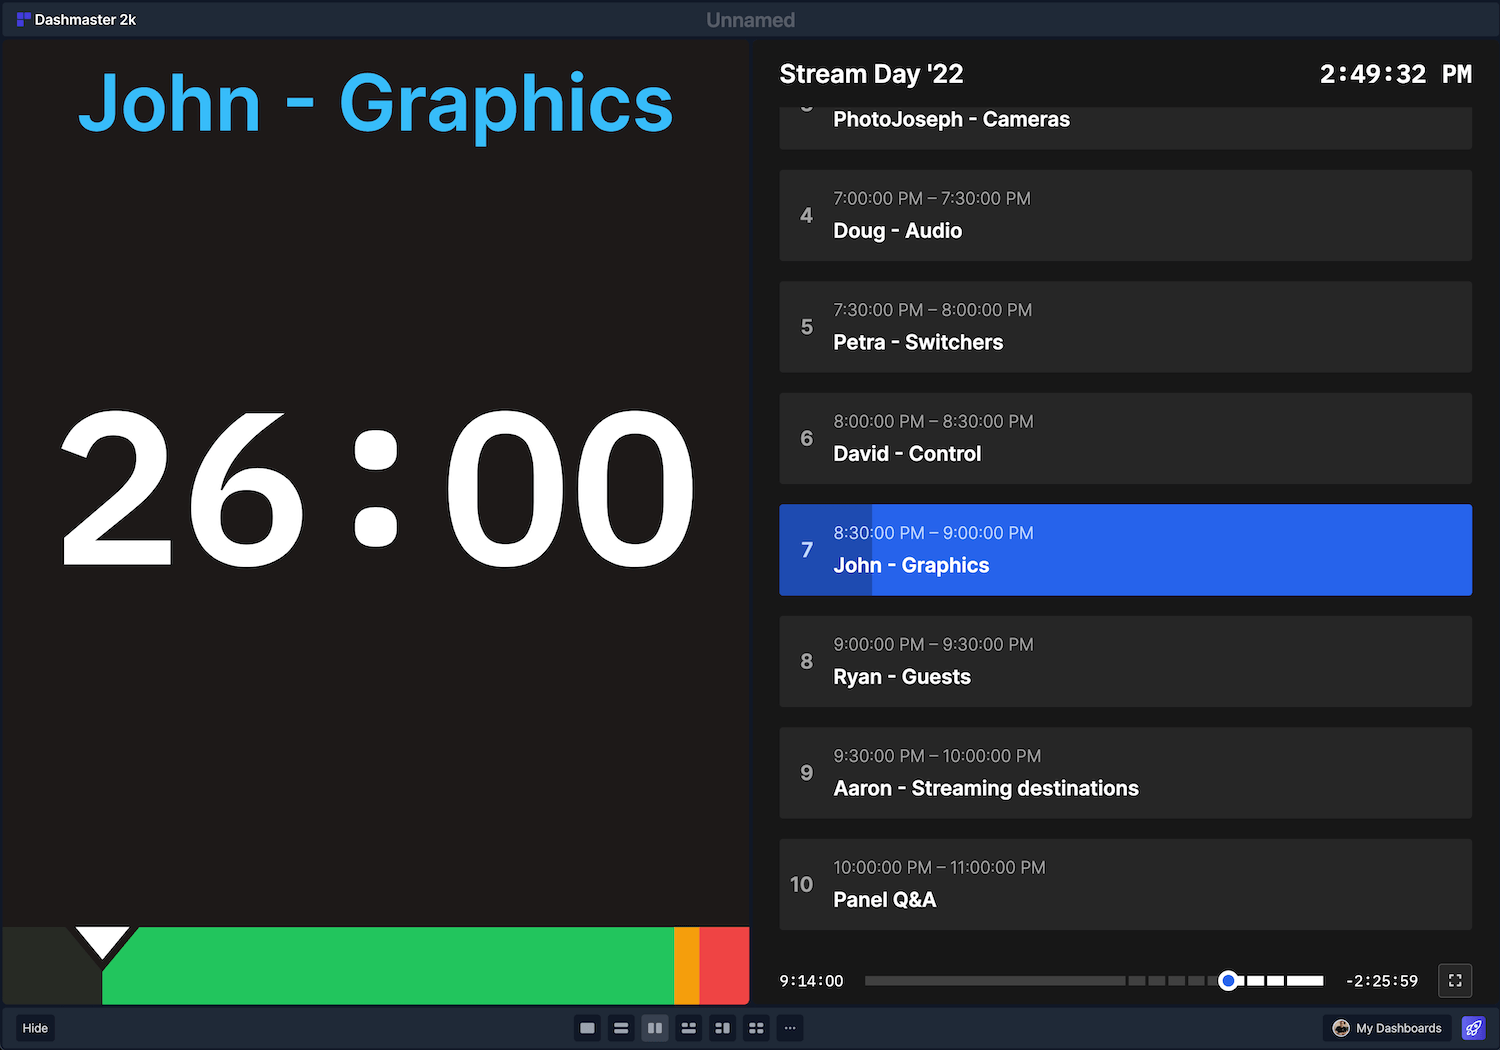Click the Unnamed dashboard title
Screen dimensions: 1500x1050
point(750,19)
